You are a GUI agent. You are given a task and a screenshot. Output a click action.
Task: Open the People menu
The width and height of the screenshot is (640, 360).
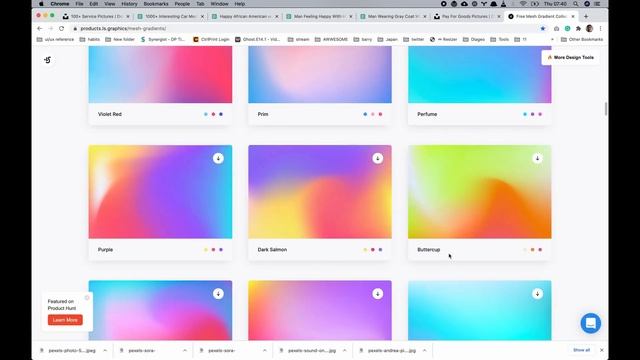tap(182, 4)
